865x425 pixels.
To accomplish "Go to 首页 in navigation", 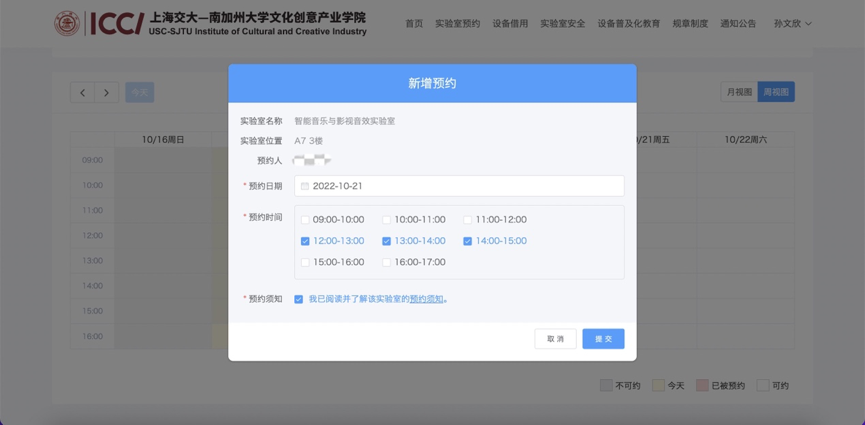I will pyautogui.click(x=414, y=23).
